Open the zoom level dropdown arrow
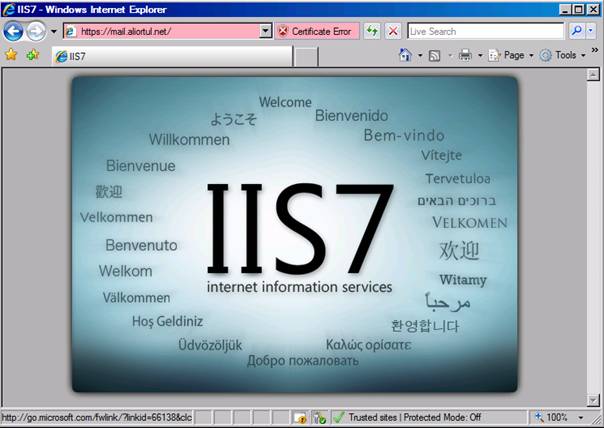 coord(580,418)
